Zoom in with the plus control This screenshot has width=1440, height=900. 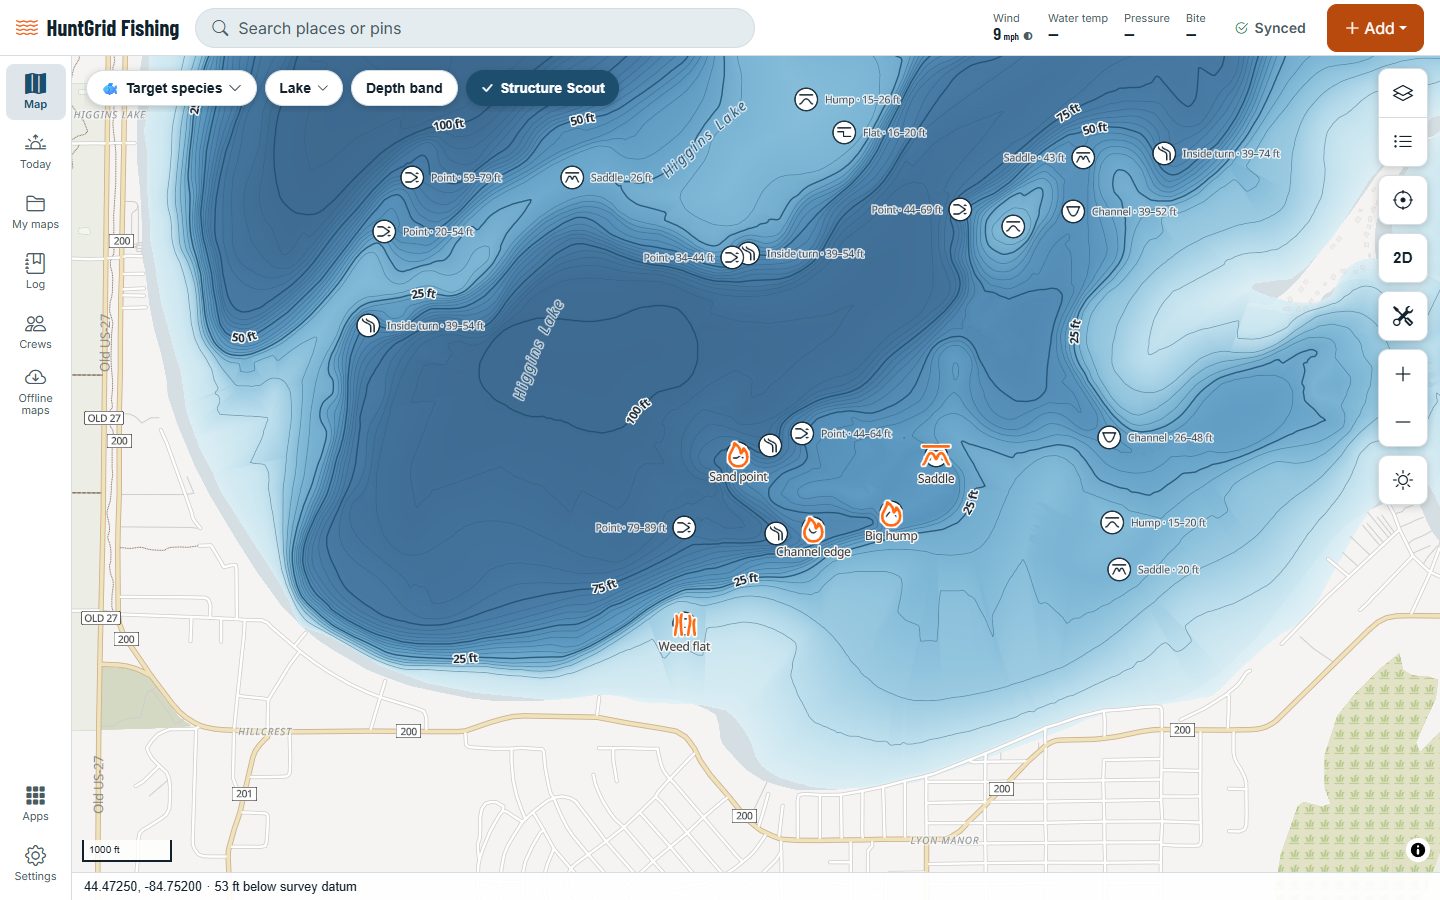(1402, 374)
